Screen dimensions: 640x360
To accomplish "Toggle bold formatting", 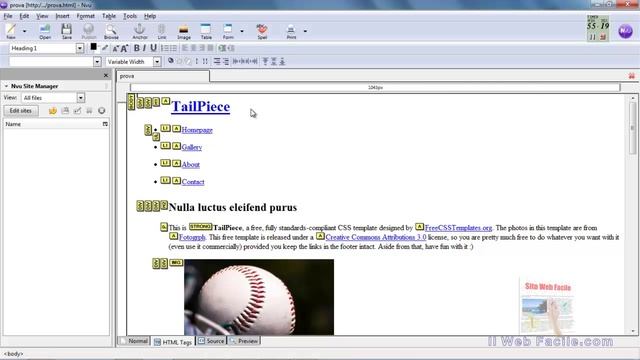I will tap(136, 48).
